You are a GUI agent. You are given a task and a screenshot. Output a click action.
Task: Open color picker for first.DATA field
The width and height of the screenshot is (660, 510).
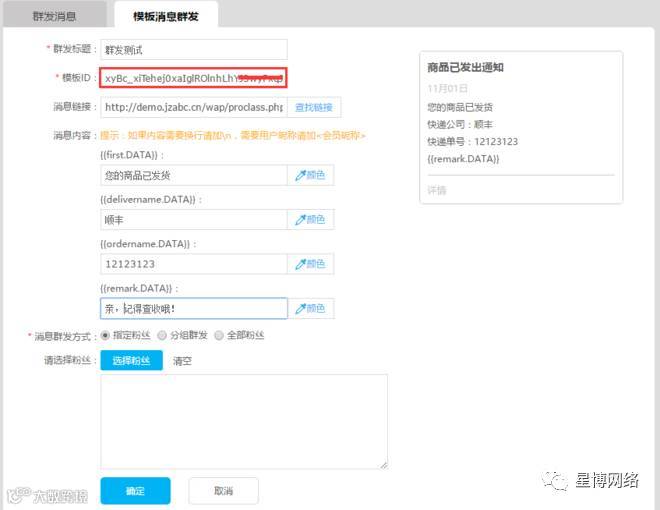311,175
